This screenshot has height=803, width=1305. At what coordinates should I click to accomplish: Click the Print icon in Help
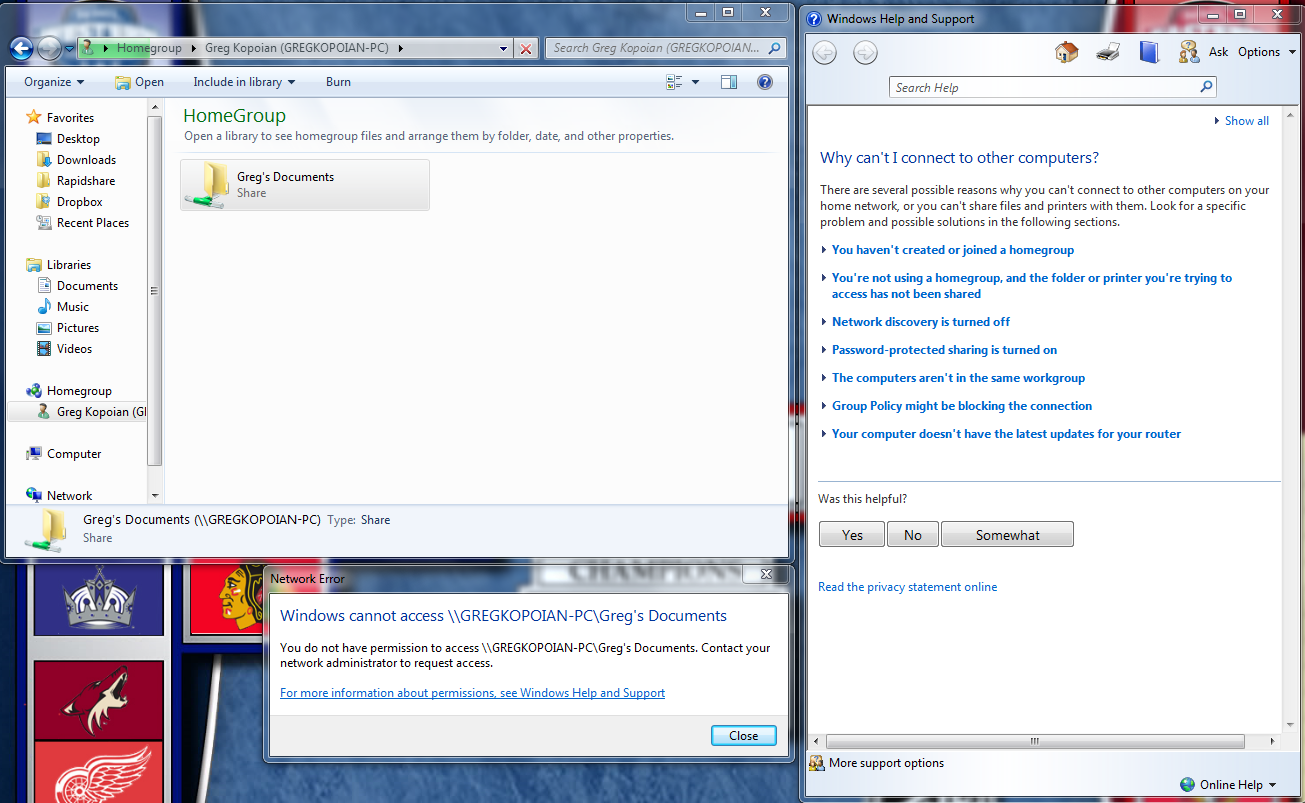(x=1108, y=52)
